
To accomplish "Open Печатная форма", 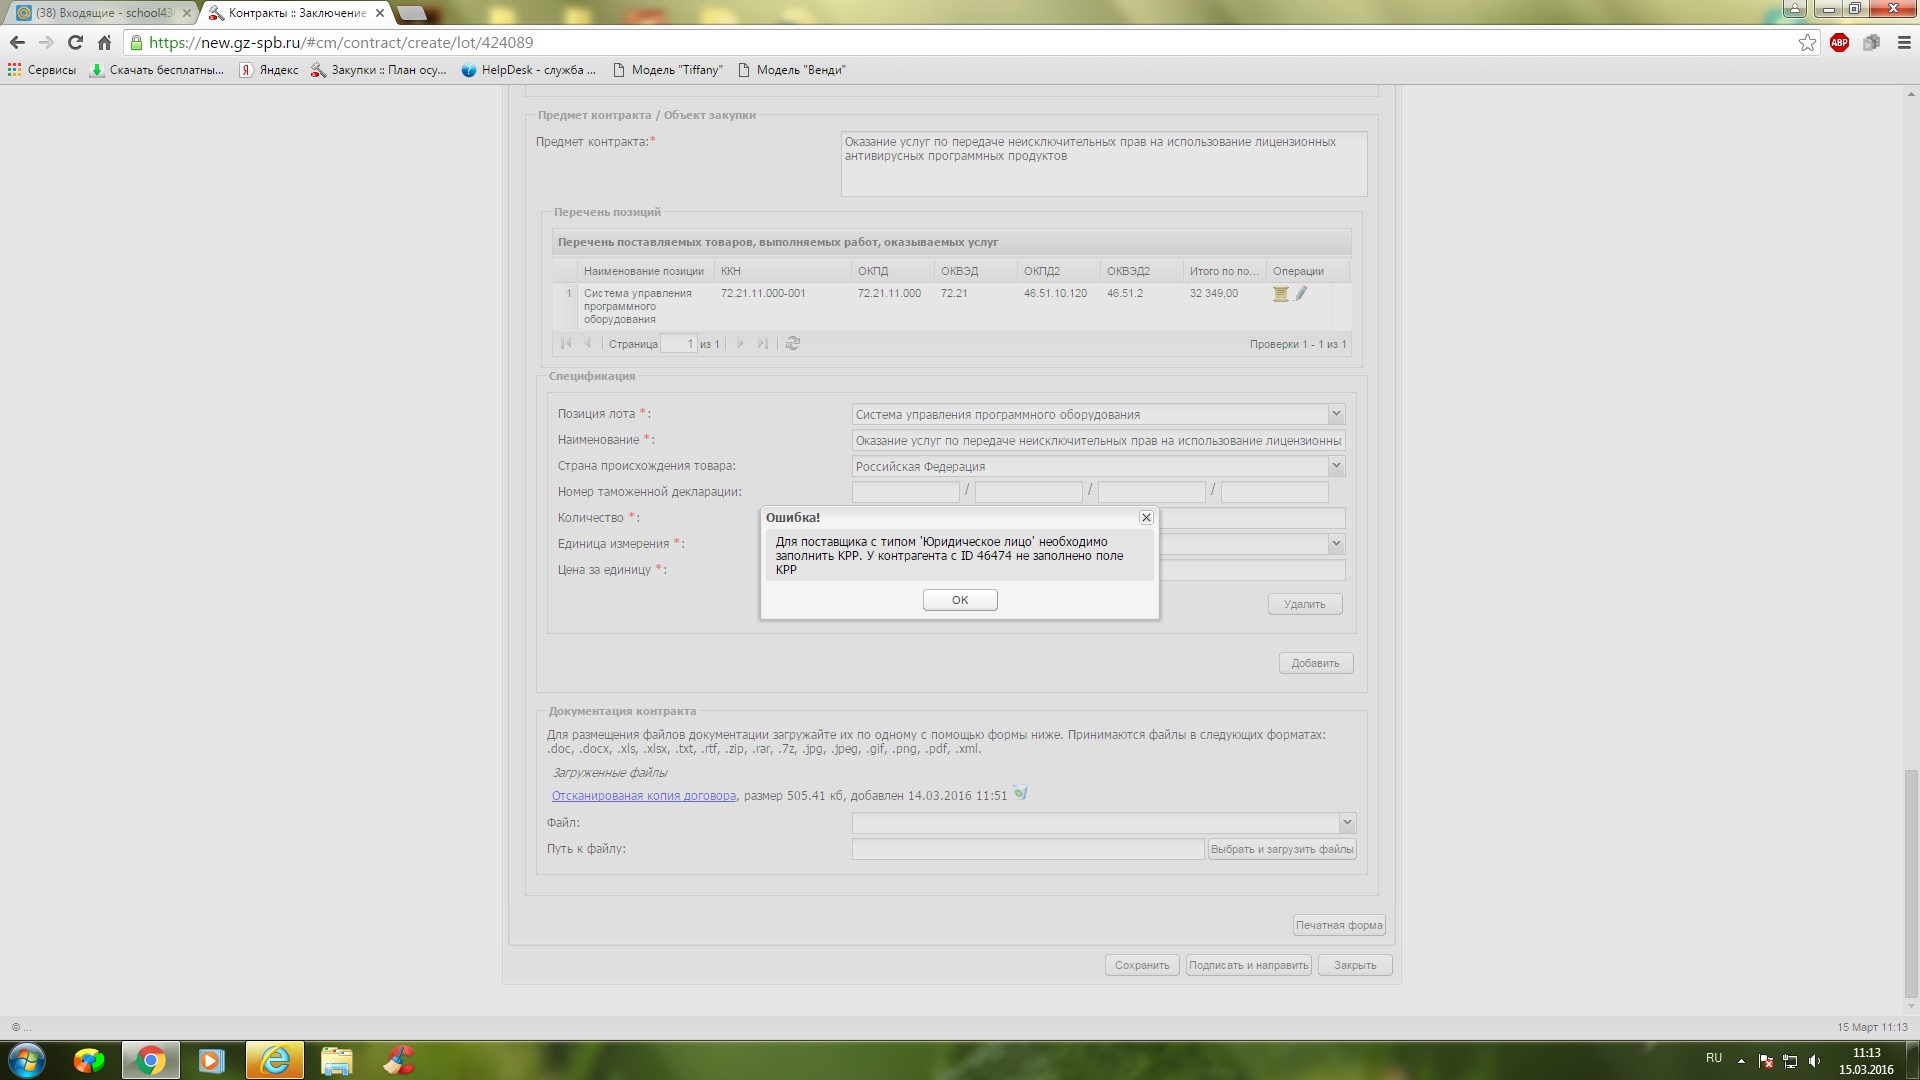I will point(1339,925).
